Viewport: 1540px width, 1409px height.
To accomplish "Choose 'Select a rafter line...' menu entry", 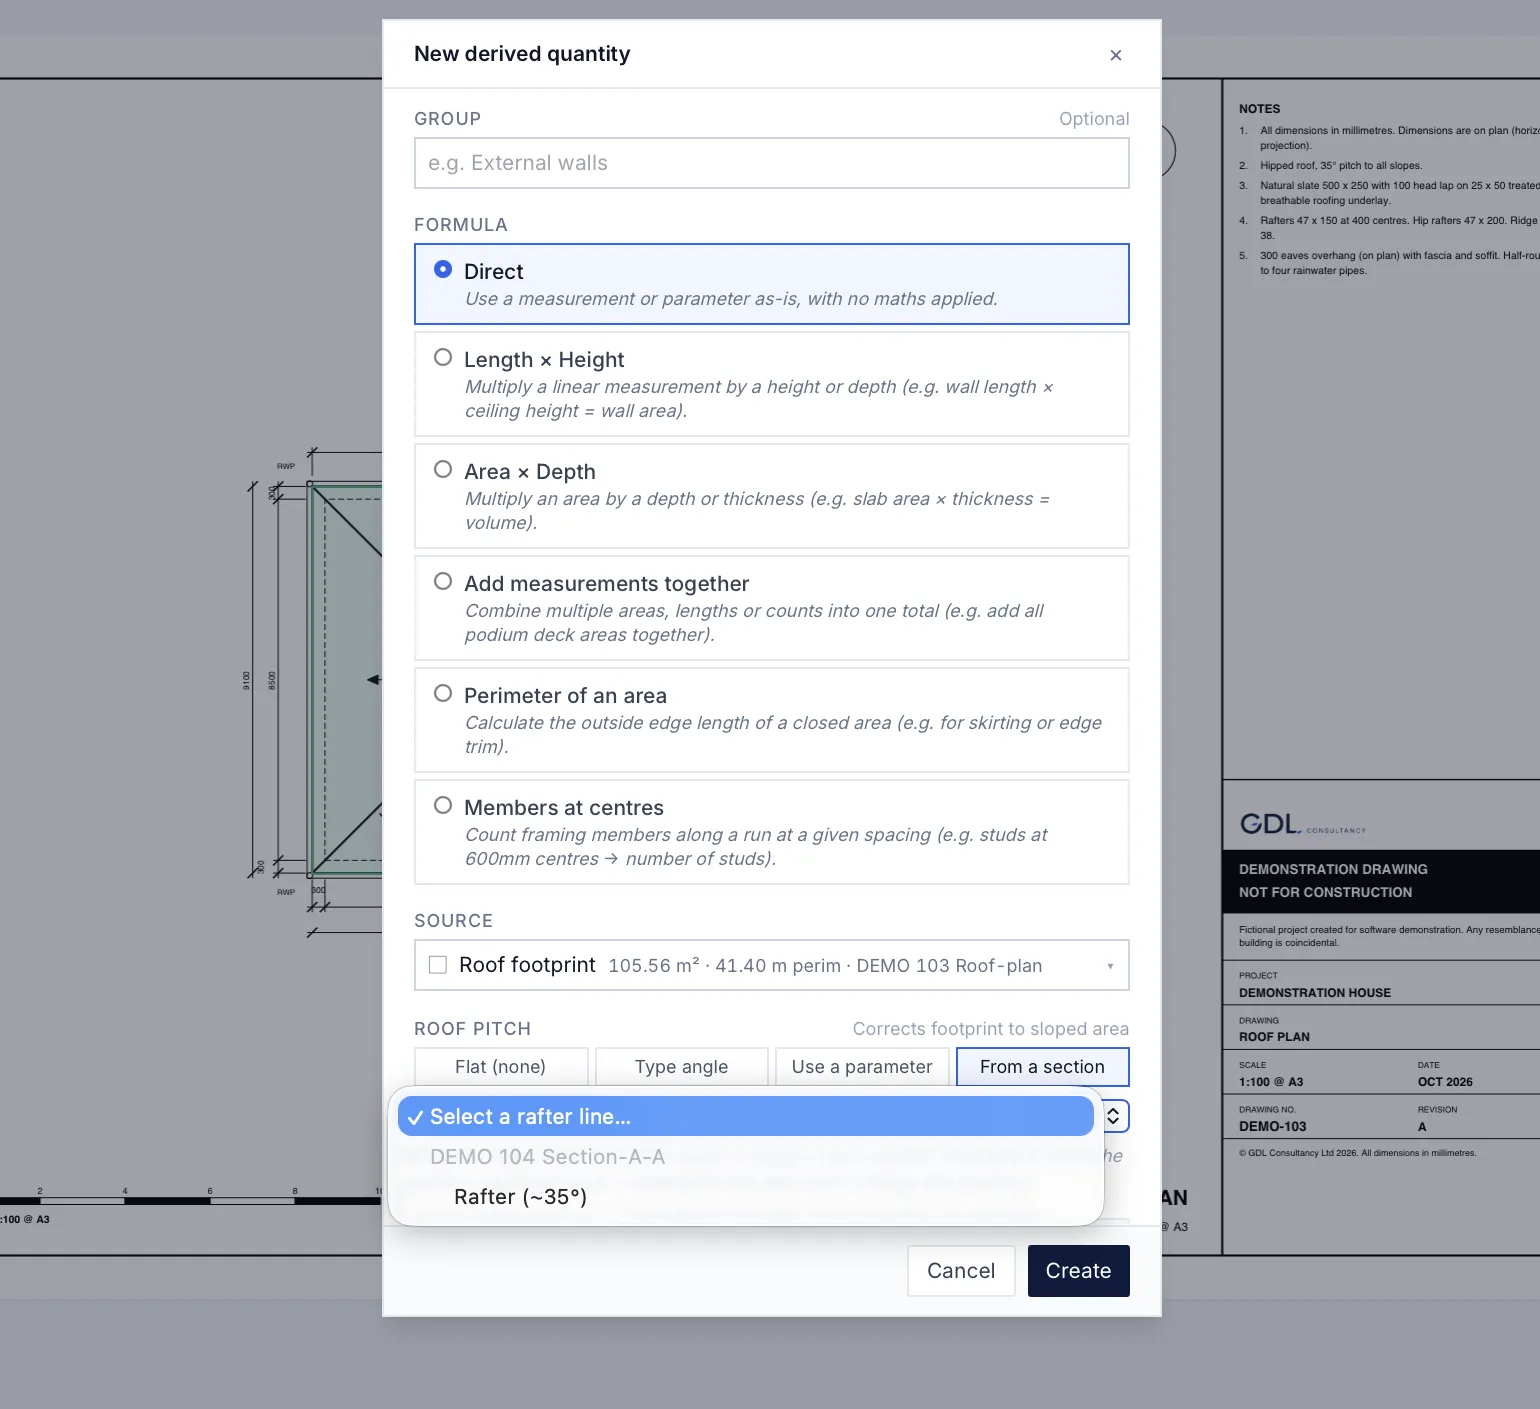I will pos(745,1117).
